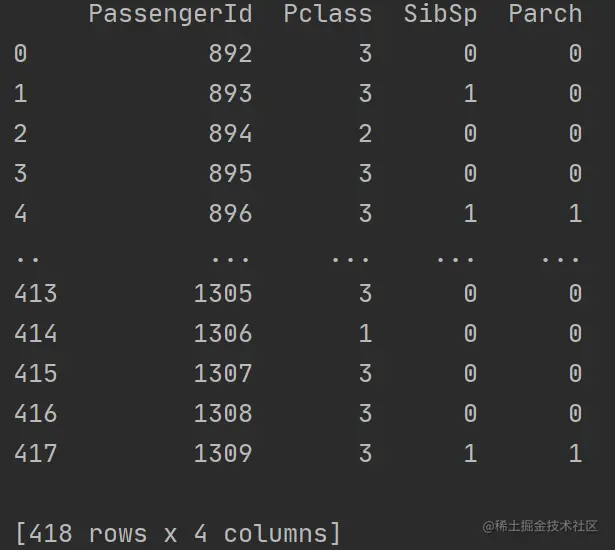Click the row index 417
Viewport: 615px width, 550px height.
36,454
